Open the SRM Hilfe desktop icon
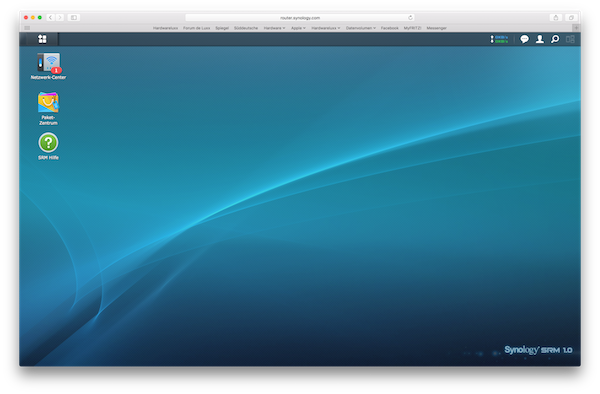Viewport: 600px width, 394px height. (48, 147)
